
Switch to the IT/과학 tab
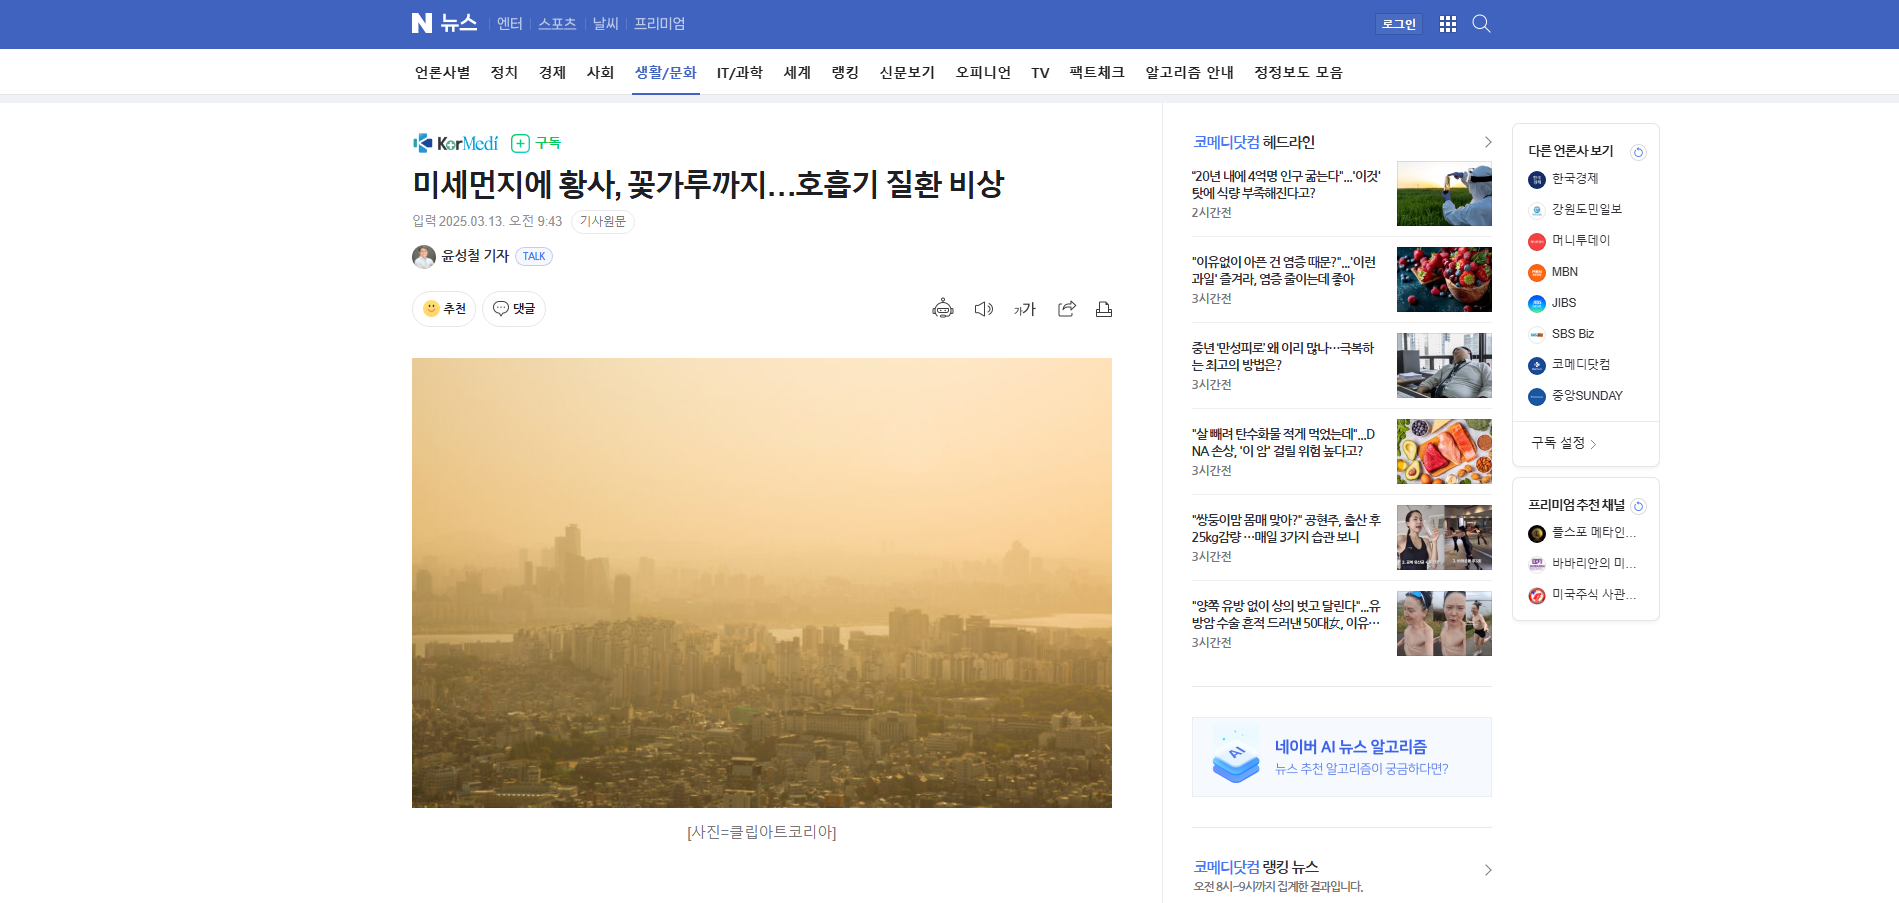point(739,73)
